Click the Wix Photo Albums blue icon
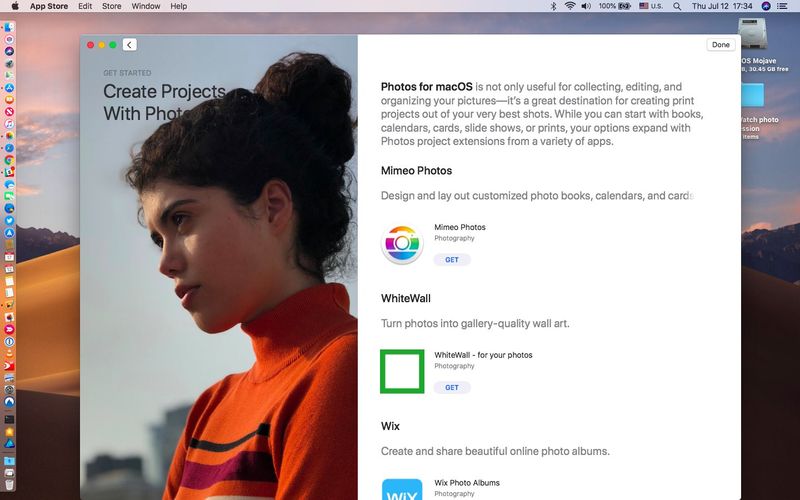The image size is (800, 500). pyautogui.click(x=402, y=489)
